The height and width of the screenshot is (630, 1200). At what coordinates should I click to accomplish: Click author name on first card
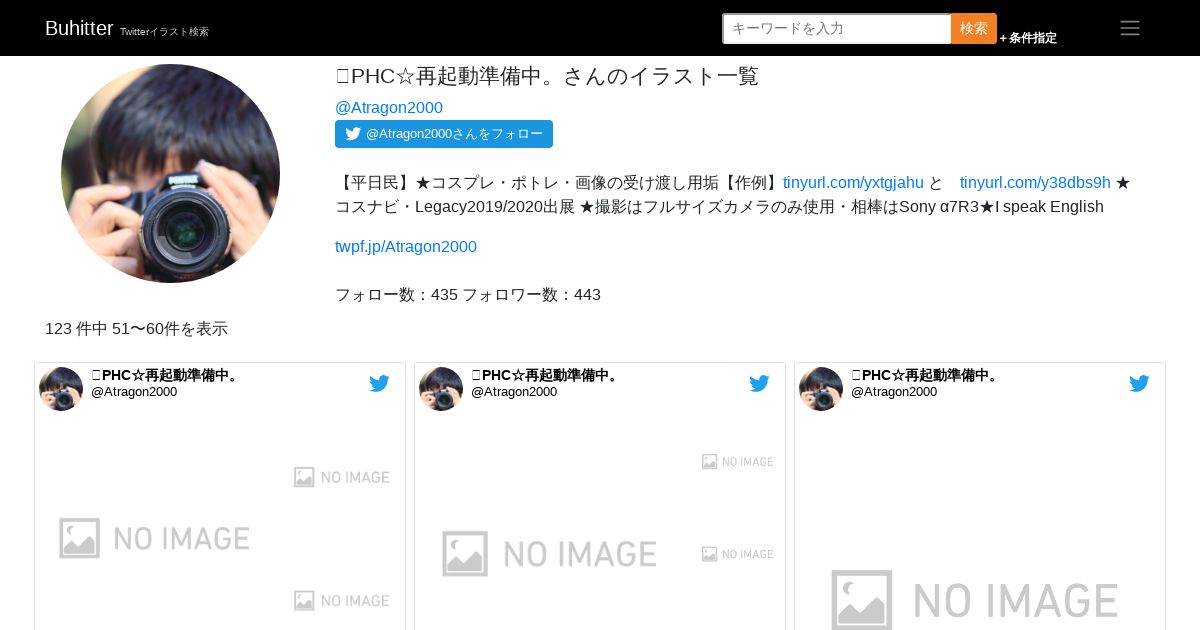165,375
